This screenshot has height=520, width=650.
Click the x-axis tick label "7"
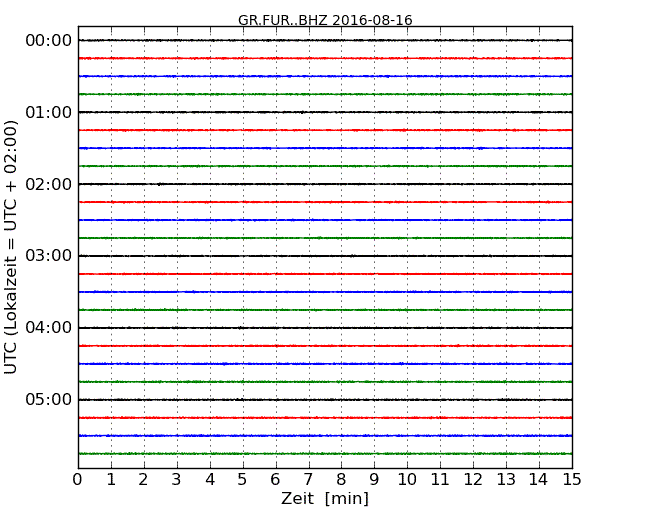(x=308, y=480)
